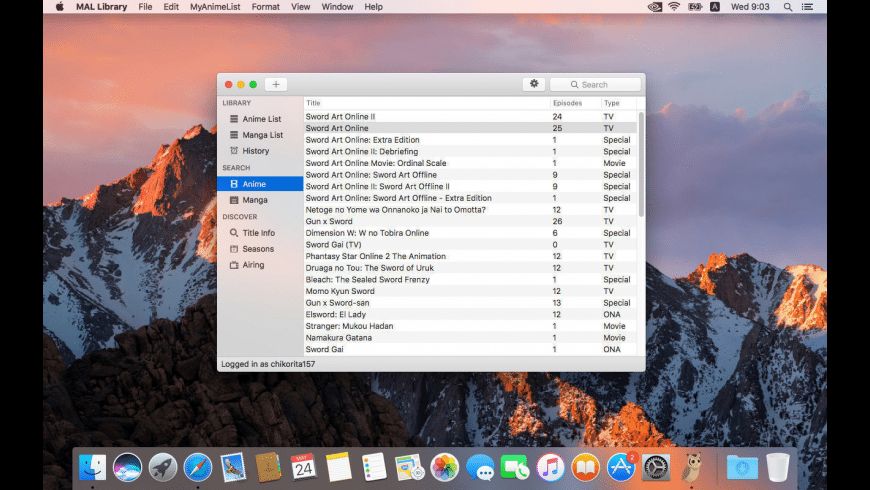Select the Sword Art Online row with 25 episodes

[x=471, y=128]
